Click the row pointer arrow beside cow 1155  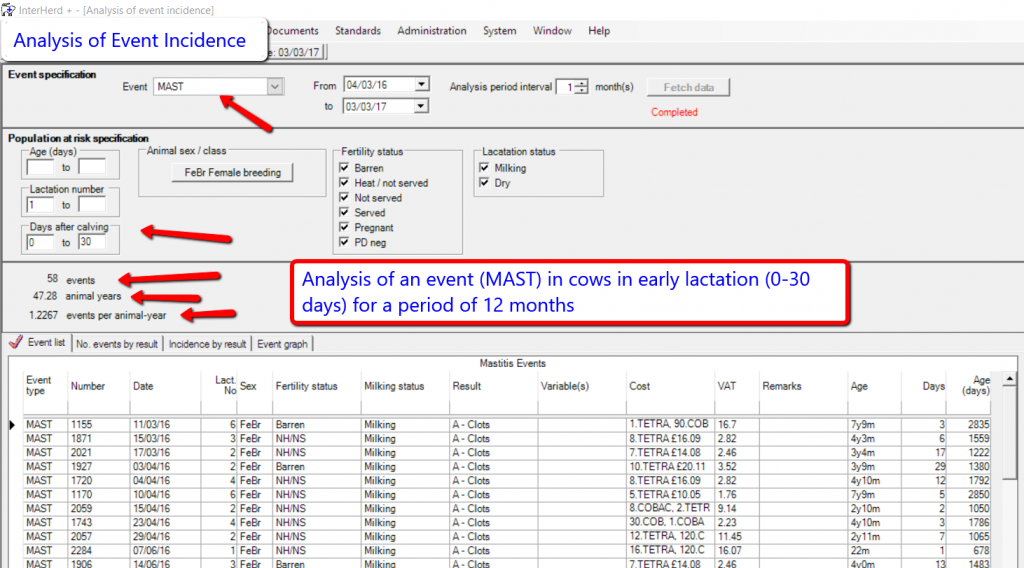point(12,425)
